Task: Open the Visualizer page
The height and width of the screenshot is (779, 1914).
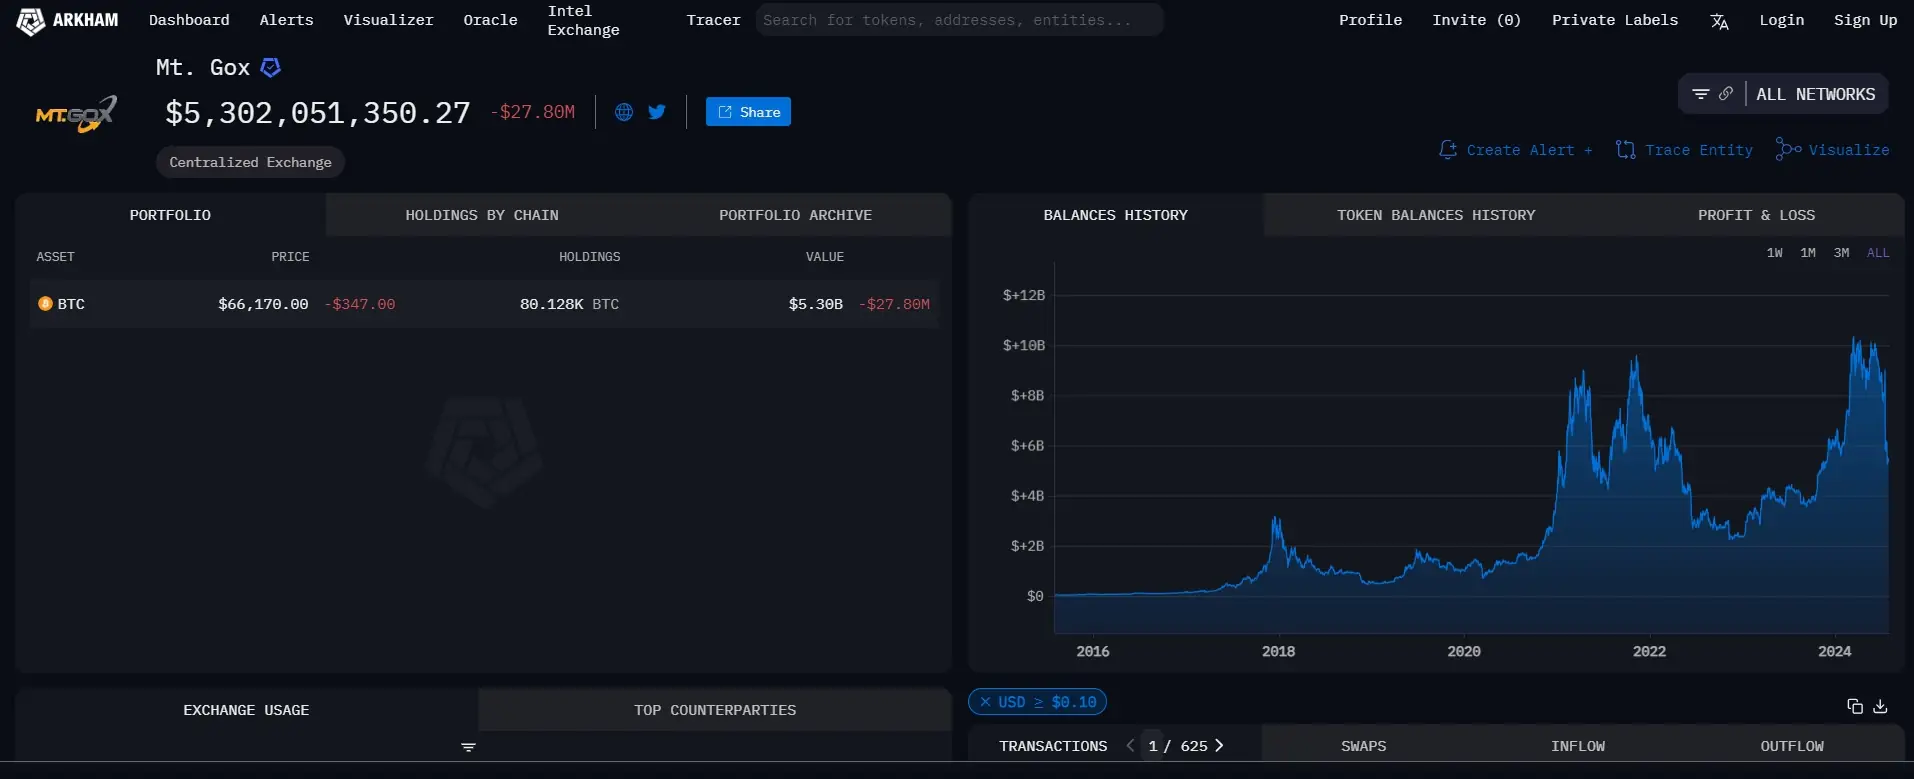Action: tap(388, 20)
